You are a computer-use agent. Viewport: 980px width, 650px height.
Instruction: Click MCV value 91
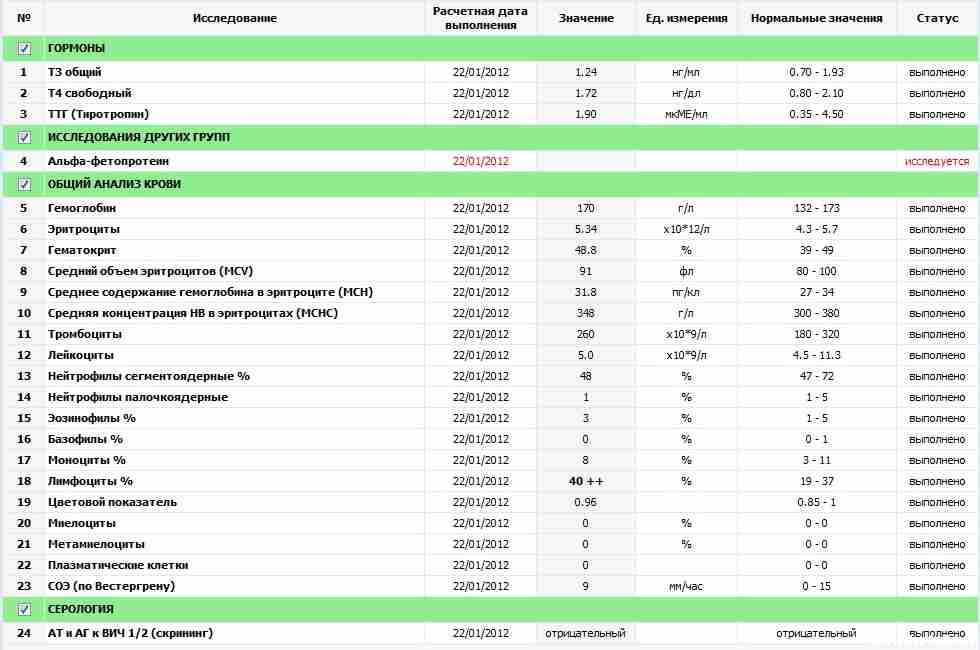pos(586,271)
